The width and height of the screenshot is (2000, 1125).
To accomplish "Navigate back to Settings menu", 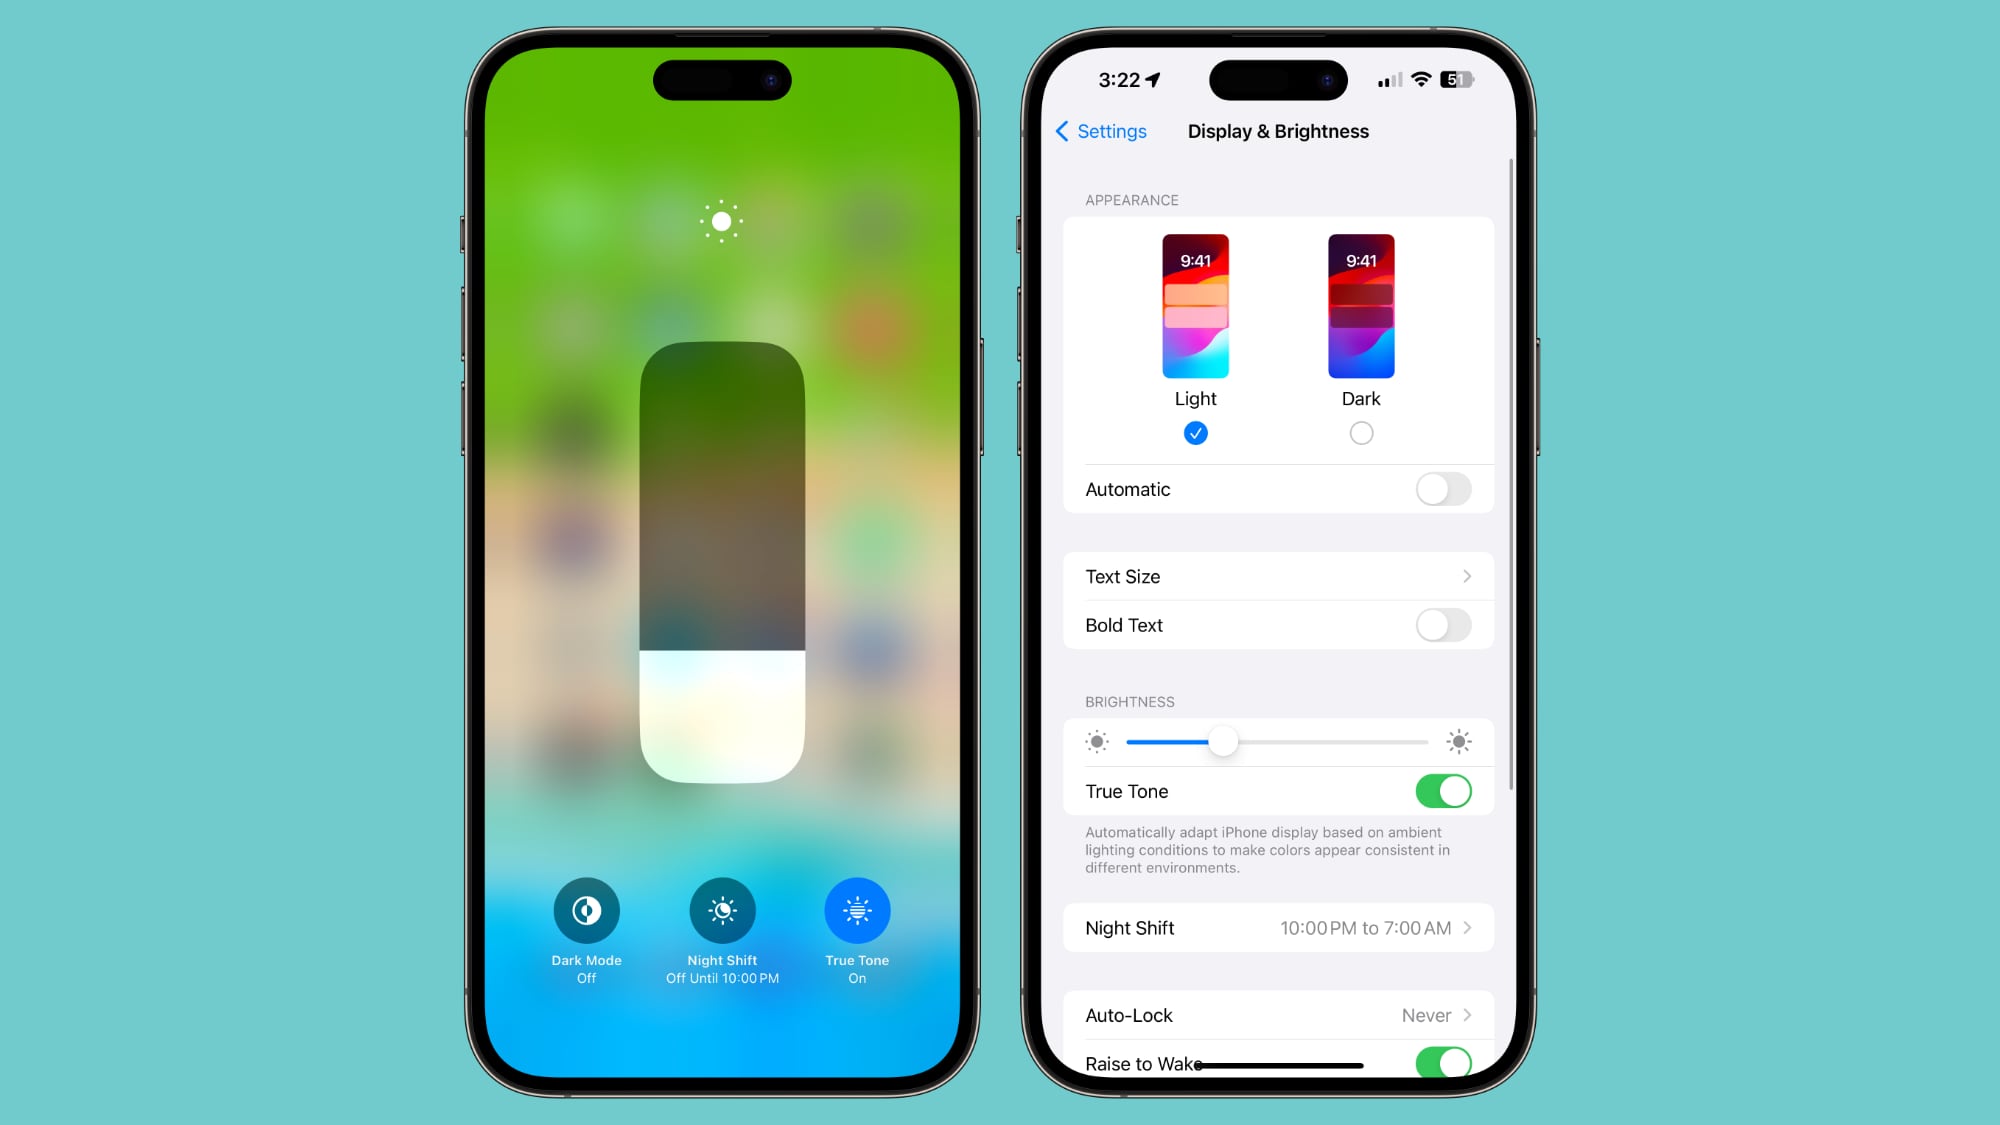I will 1100,130.
